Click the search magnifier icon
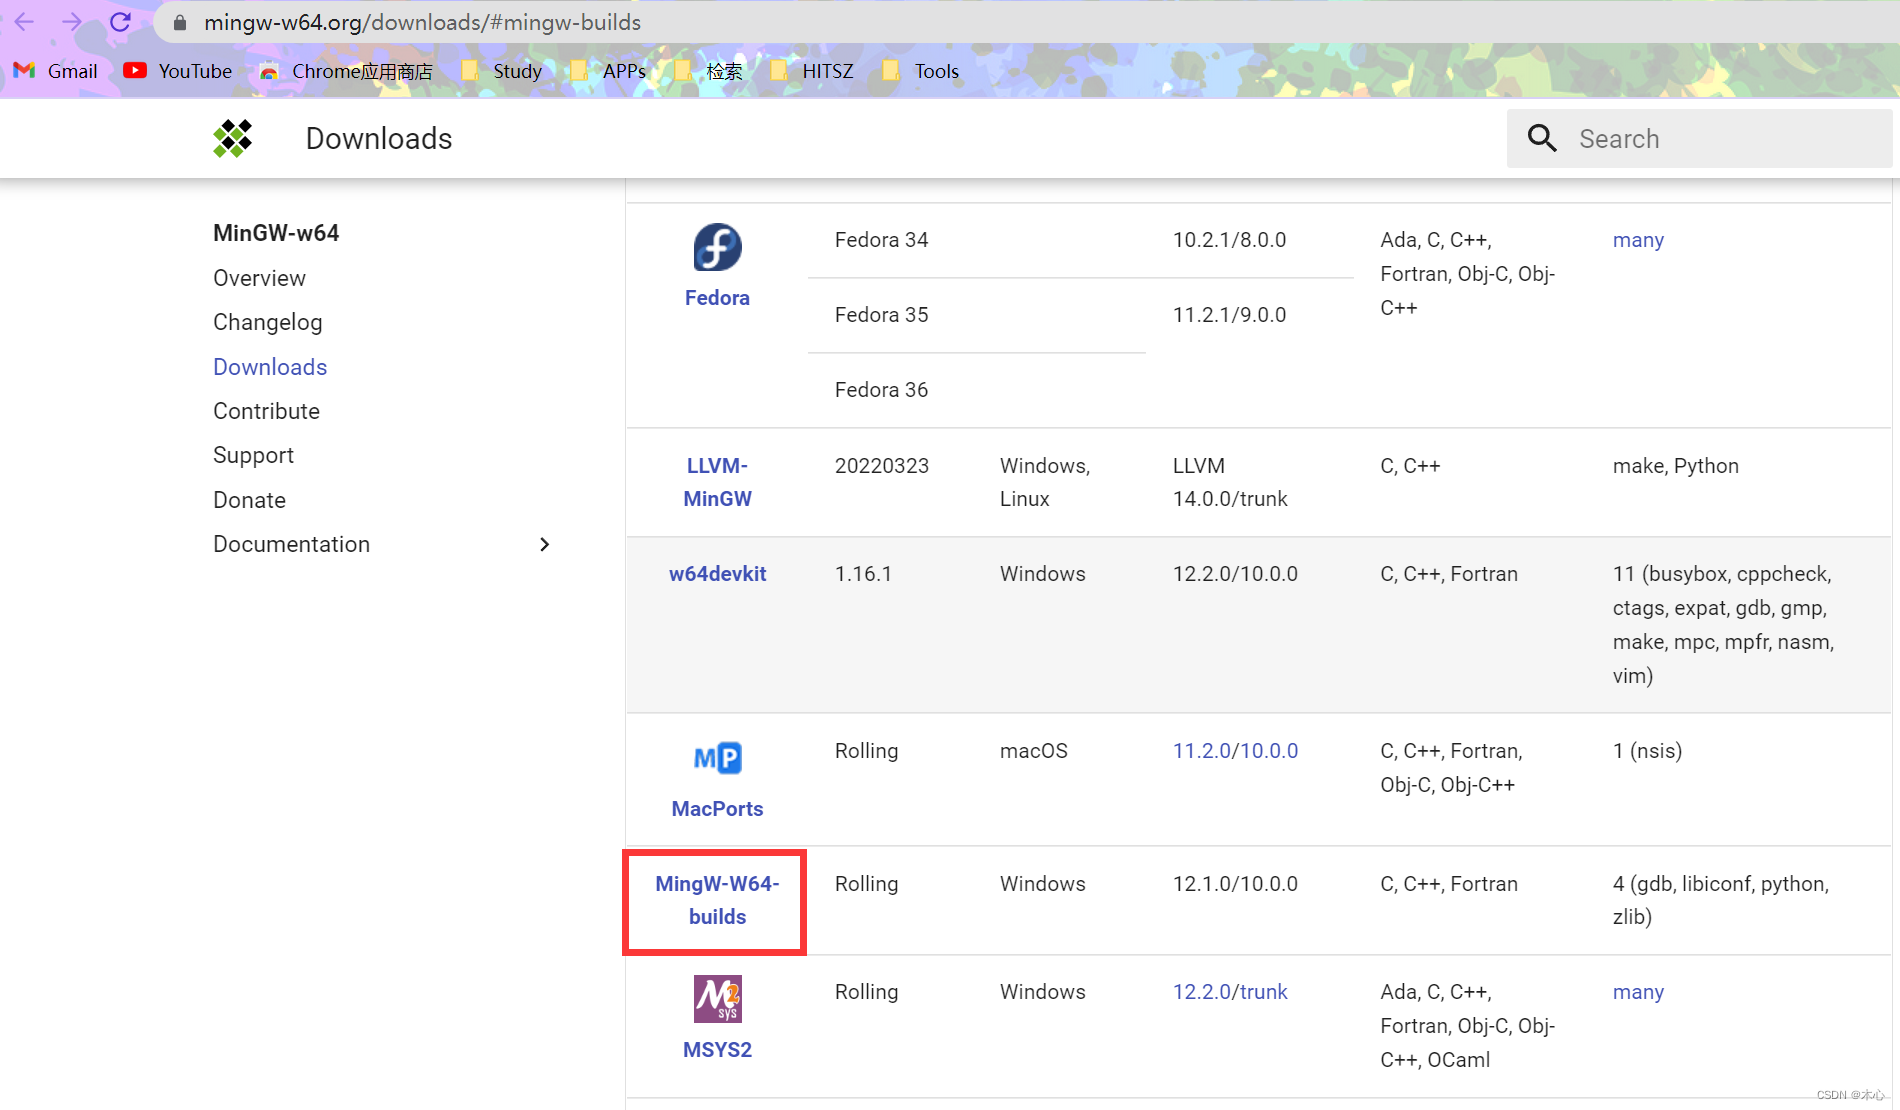The height and width of the screenshot is (1110, 1900). pos(1542,138)
